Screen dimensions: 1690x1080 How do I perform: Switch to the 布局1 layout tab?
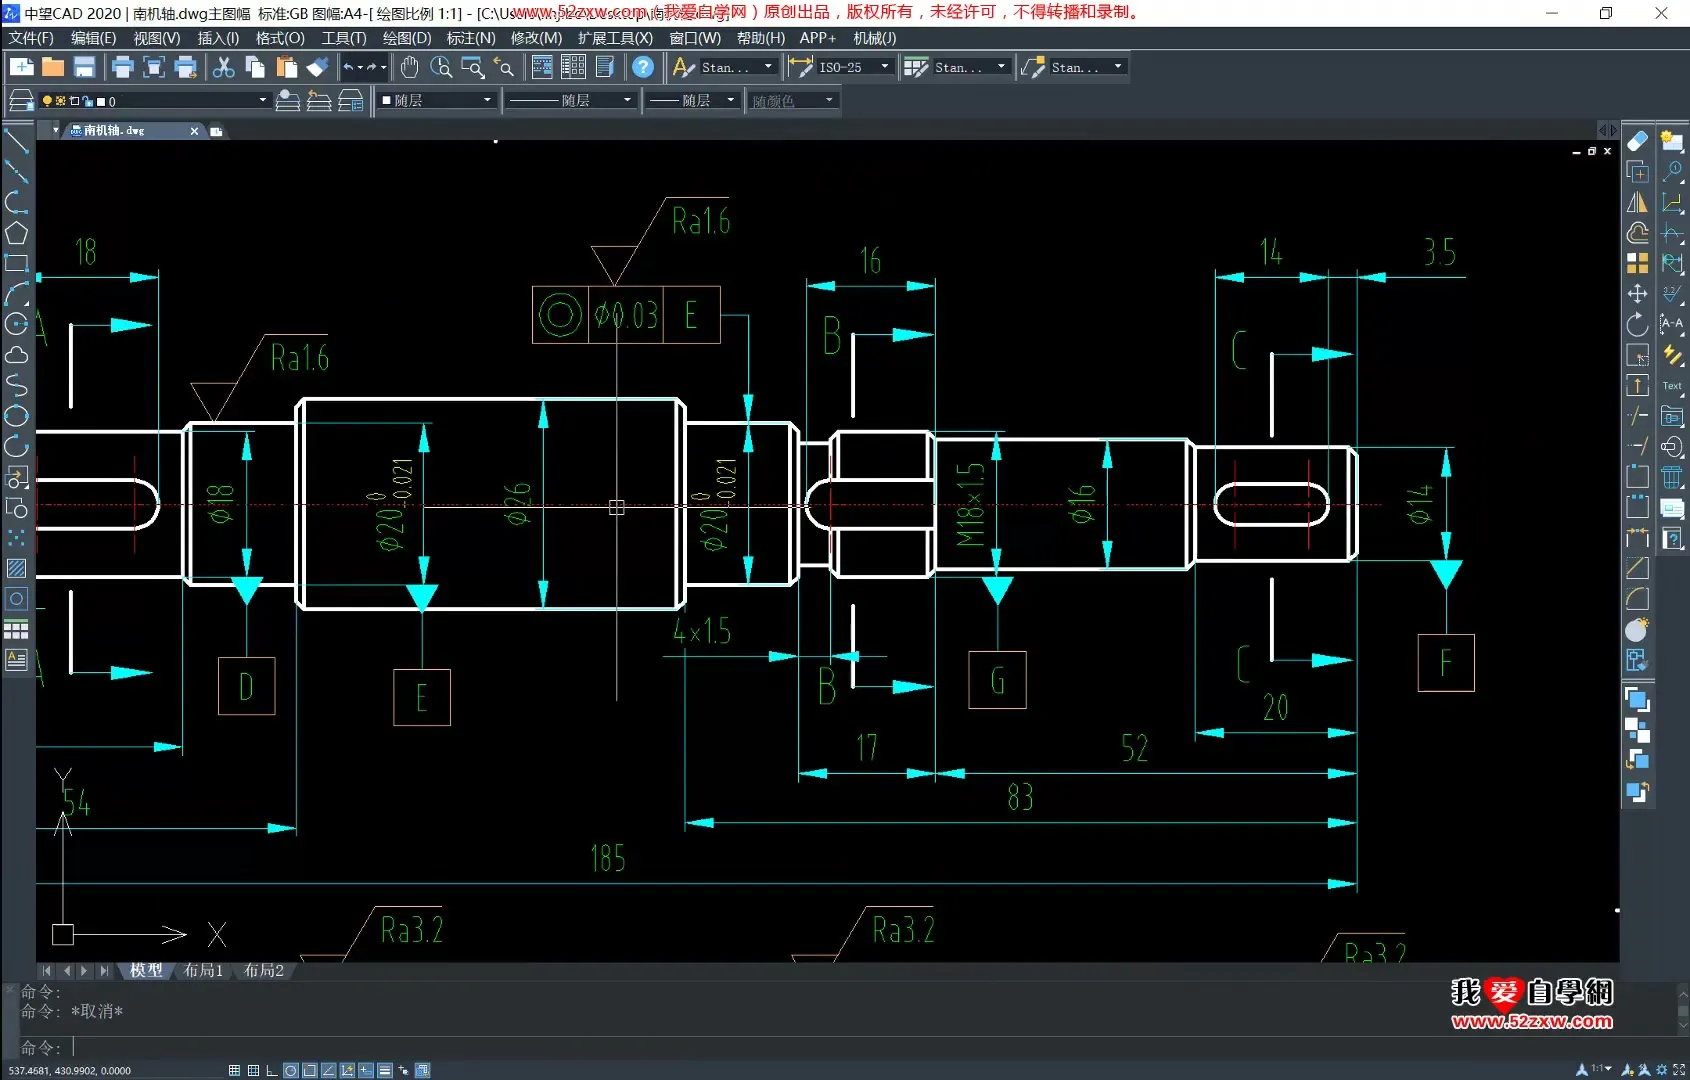[203, 970]
